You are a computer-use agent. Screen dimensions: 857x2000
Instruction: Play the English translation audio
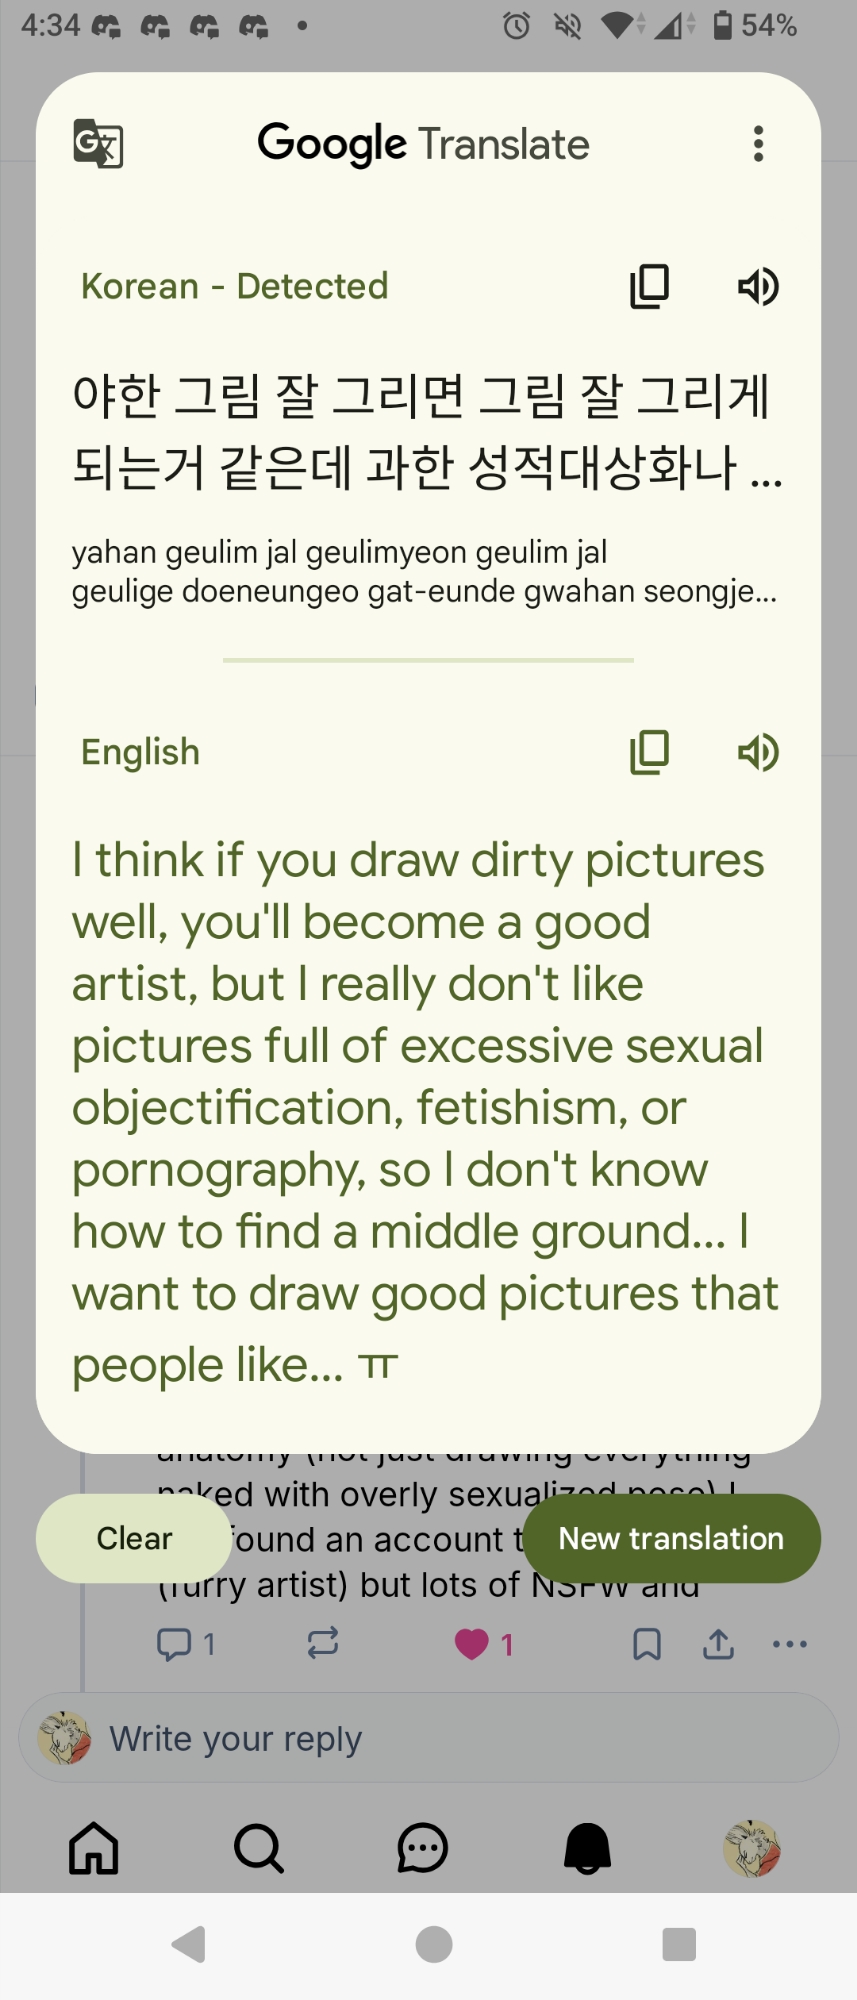pos(758,752)
